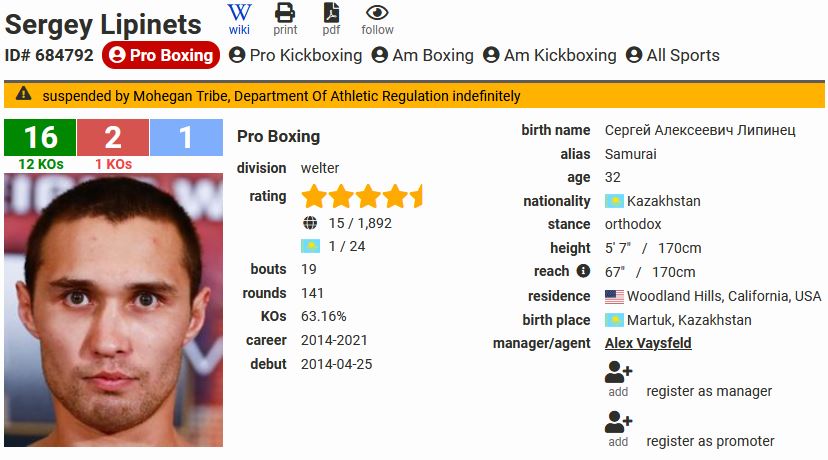Screen dimensions: 828x460
Task: Show the All Sports tab
Action: click(672, 55)
